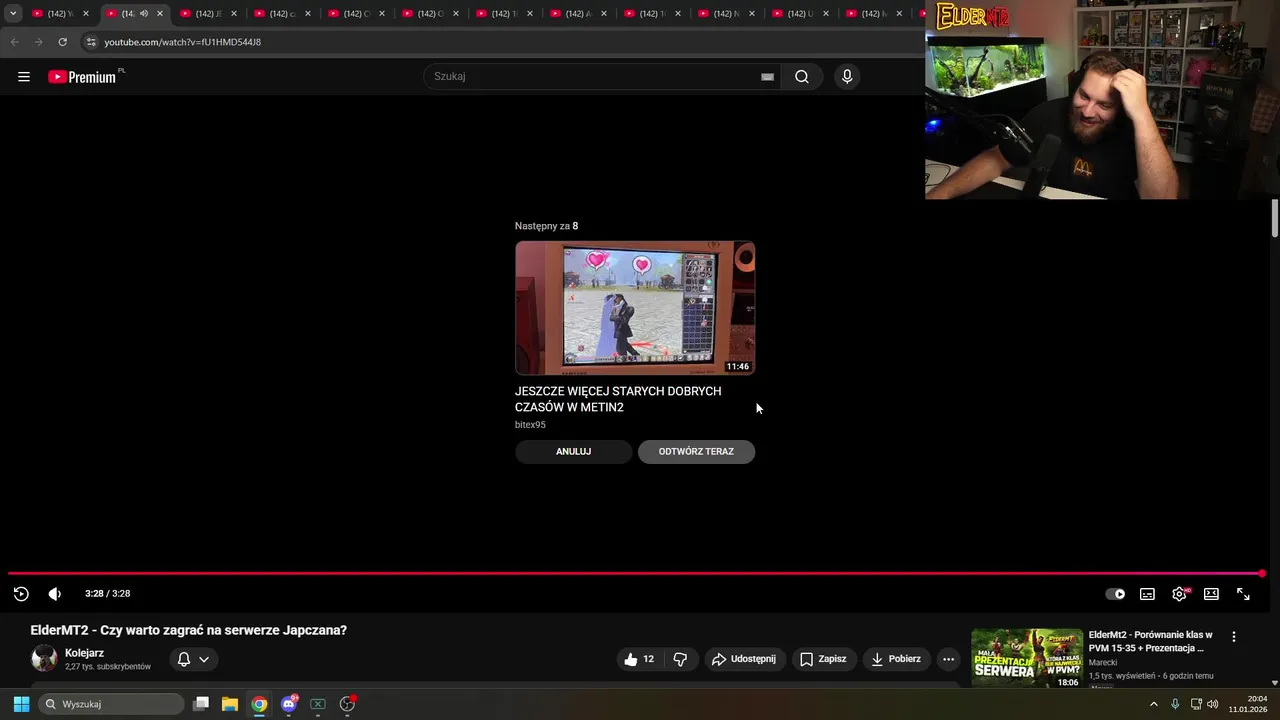
Task: Open title JESZCZE WIĘCEJ STARYCH DOBRYCH CZASÓW
Action: (618, 399)
